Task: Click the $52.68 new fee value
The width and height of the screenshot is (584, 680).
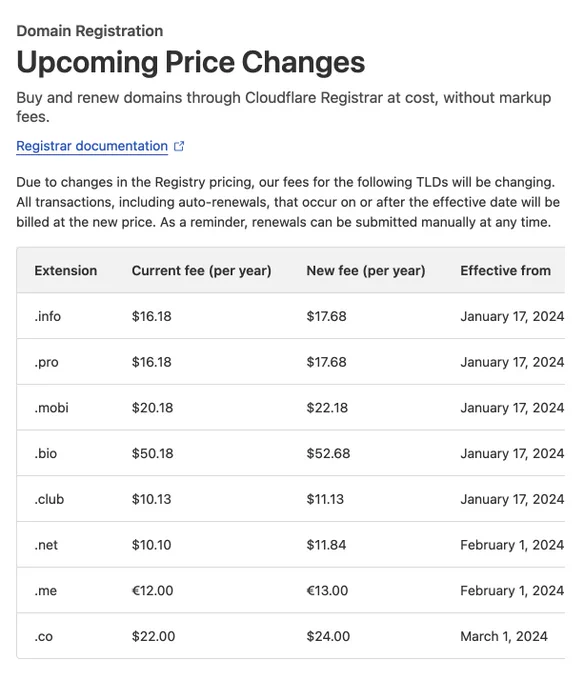Action: [x=328, y=453]
